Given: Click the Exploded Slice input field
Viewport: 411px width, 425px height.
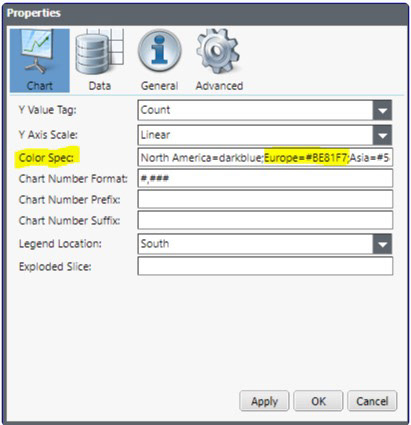Looking at the screenshot, I should [265, 266].
